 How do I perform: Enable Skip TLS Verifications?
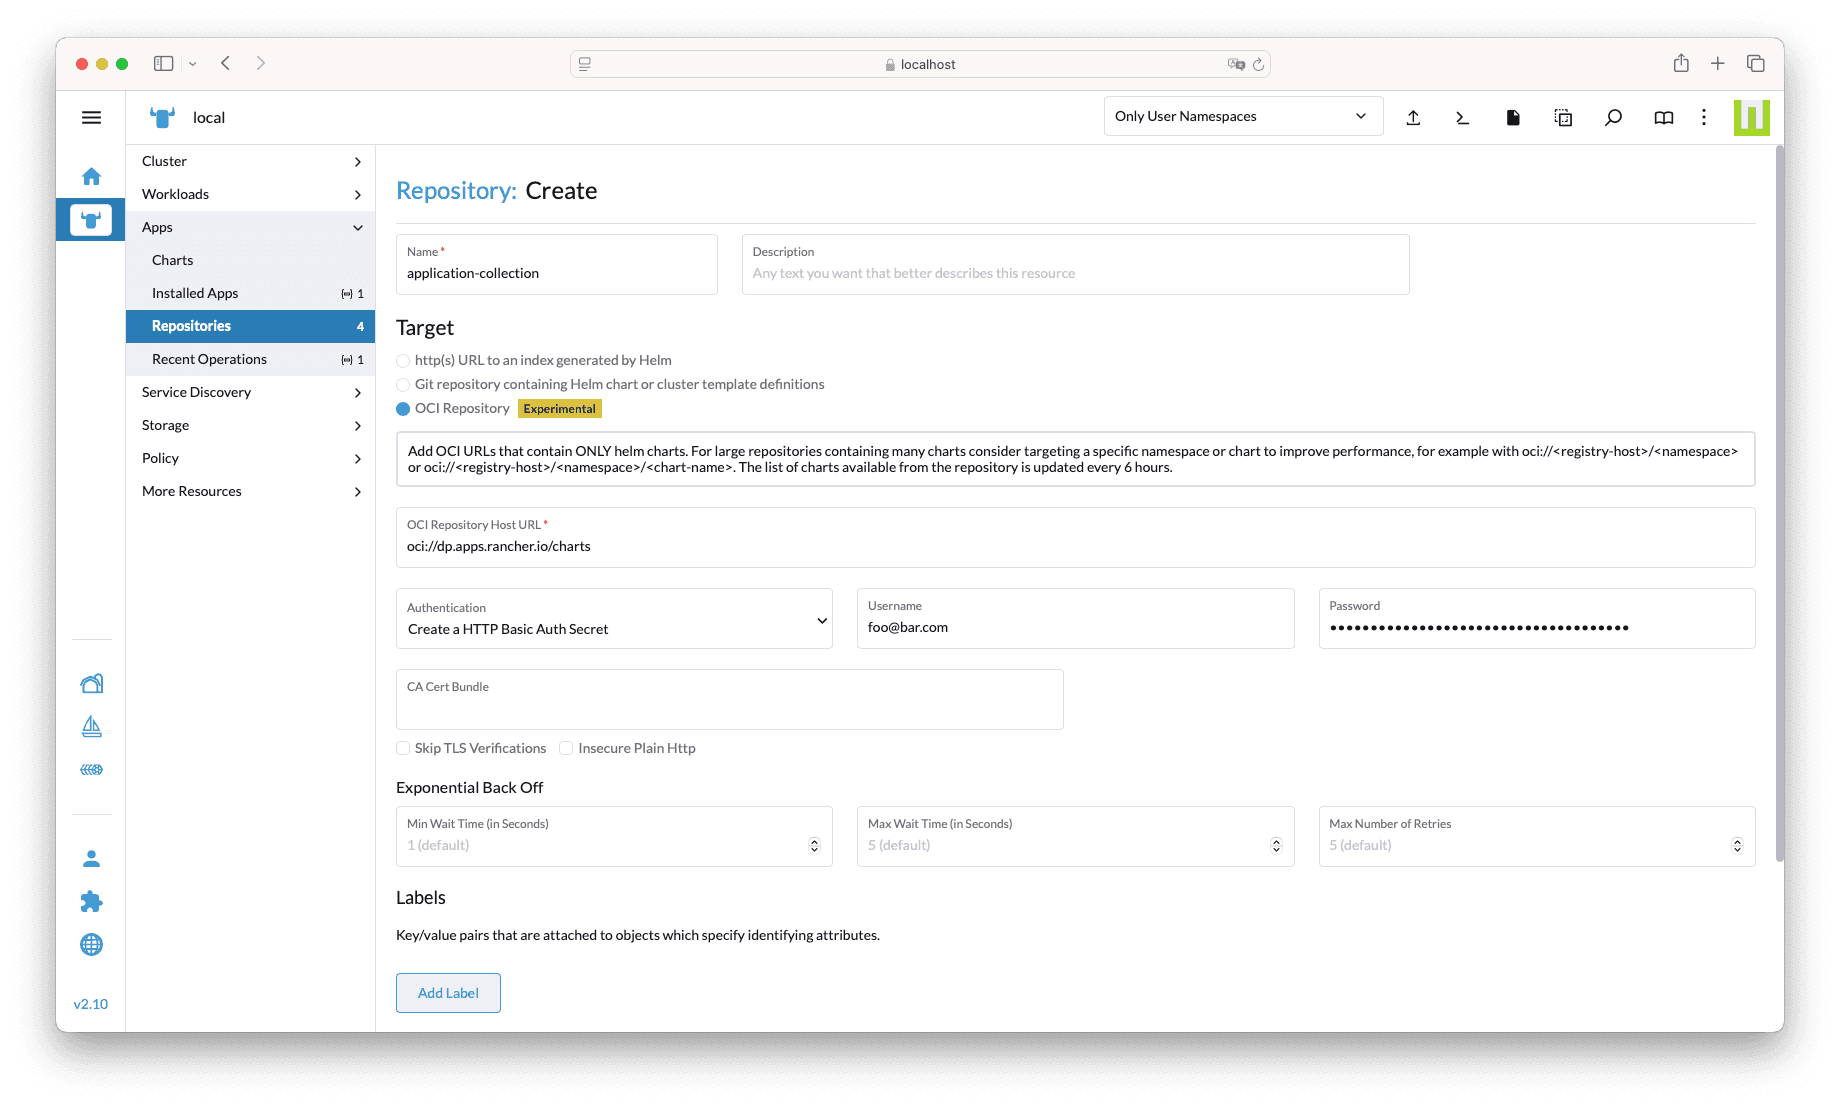click(x=403, y=748)
